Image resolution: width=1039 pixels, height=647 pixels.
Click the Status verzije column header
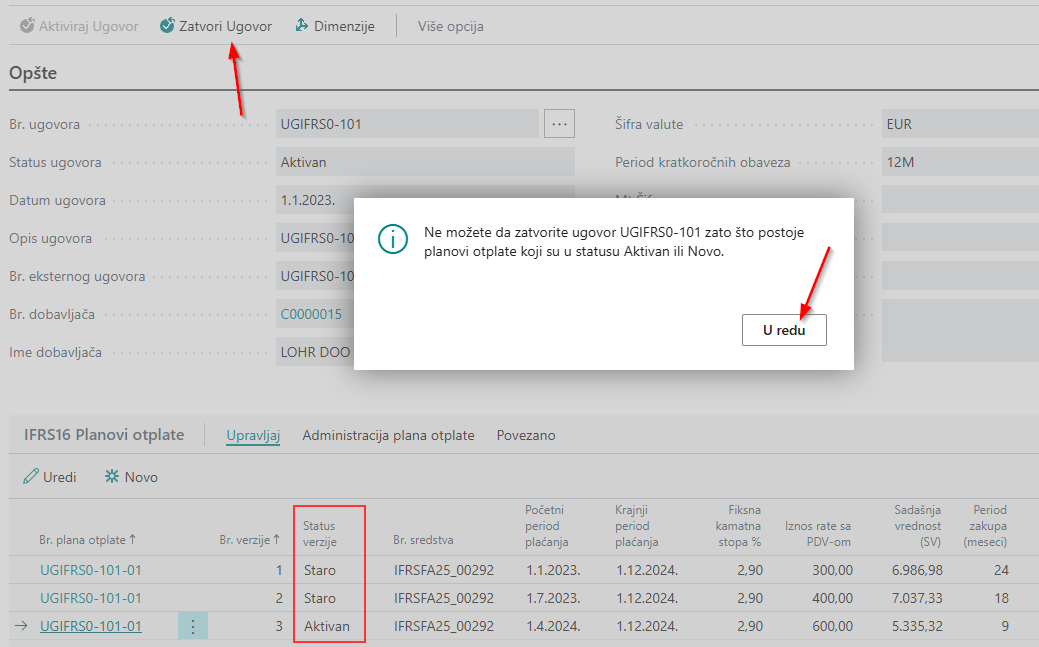[x=320, y=534]
